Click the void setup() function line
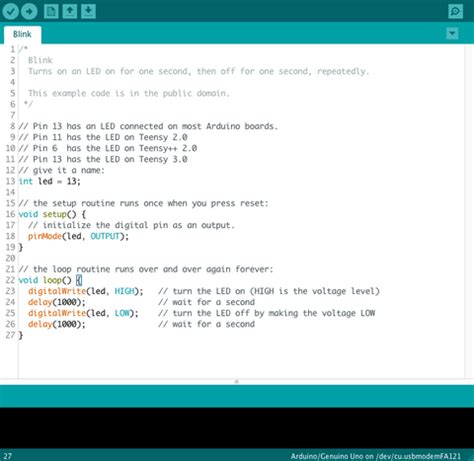 (52, 214)
